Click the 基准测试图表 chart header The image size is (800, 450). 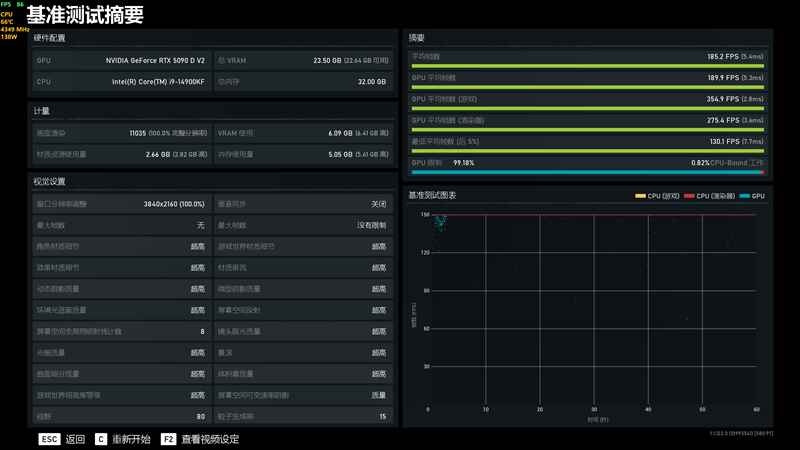tap(432, 195)
